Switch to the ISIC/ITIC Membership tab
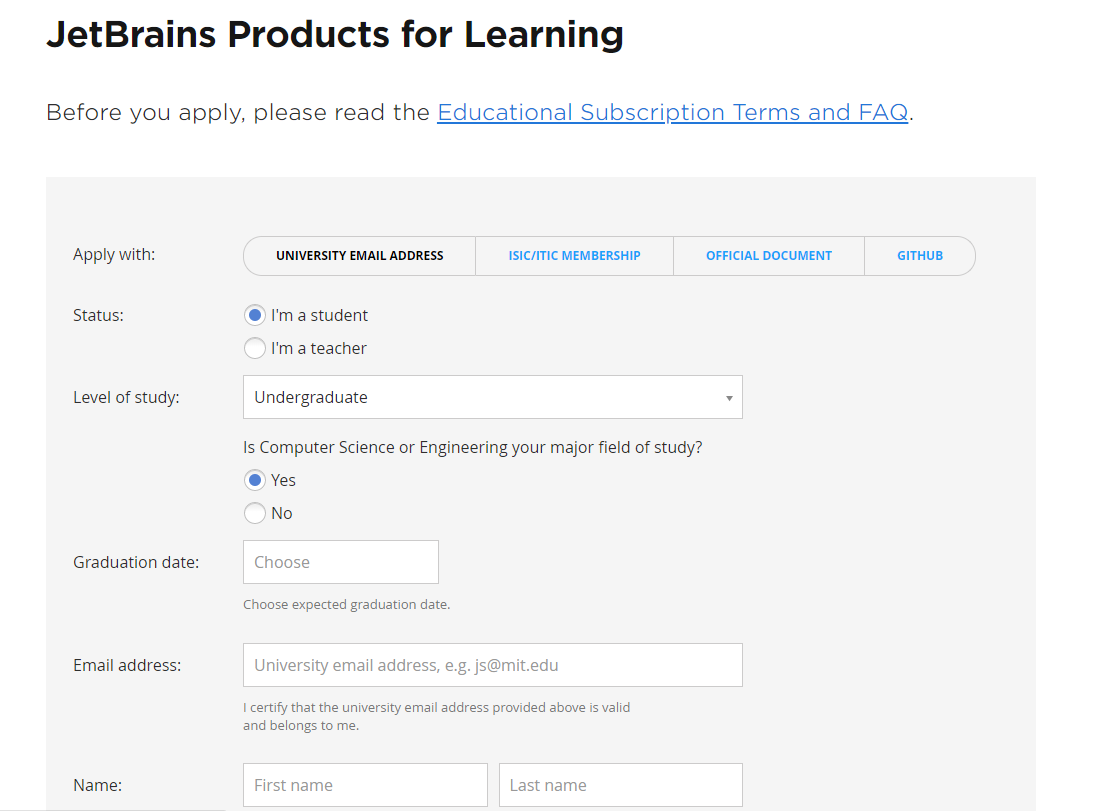 pyautogui.click(x=574, y=256)
